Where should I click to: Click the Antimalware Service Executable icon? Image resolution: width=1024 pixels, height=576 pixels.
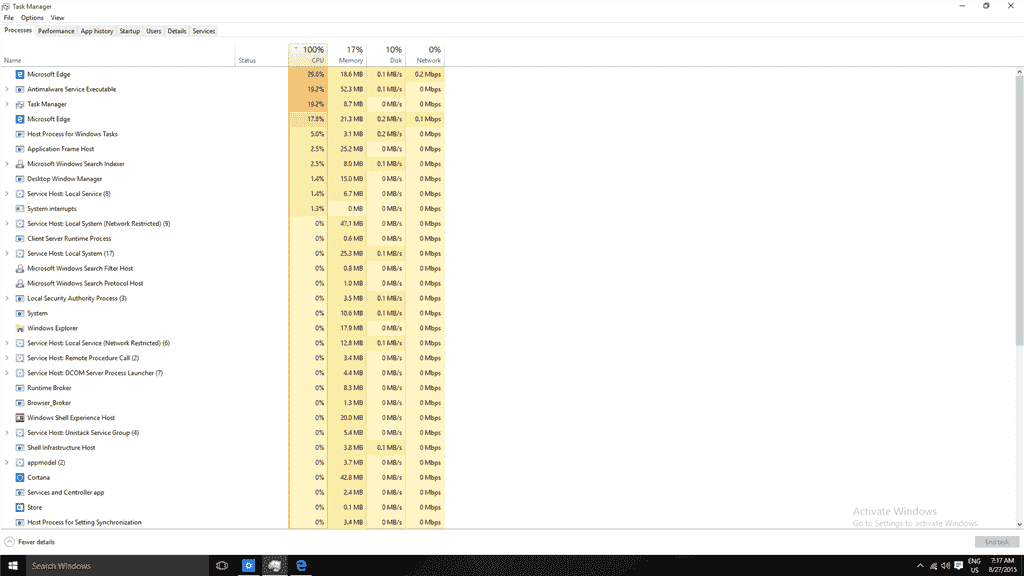coord(20,89)
